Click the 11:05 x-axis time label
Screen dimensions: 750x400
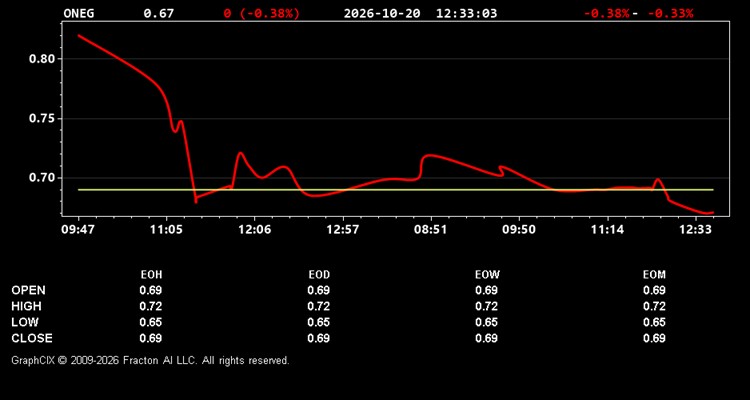pyautogui.click(x=166, y=229)
